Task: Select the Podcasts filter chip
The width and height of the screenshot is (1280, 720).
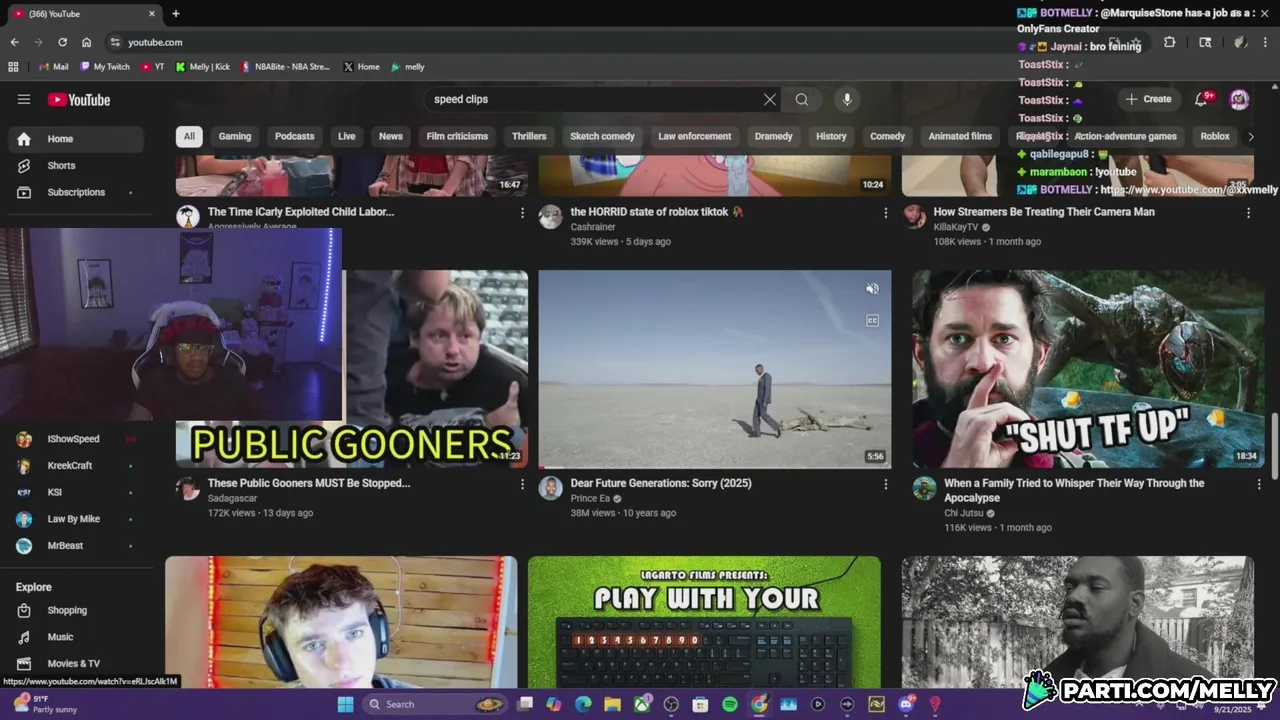Action: (x=294, y=136)
